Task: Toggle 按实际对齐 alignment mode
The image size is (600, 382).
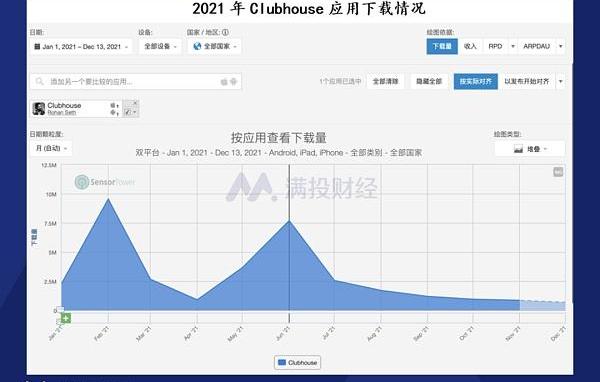Action: 476,82
